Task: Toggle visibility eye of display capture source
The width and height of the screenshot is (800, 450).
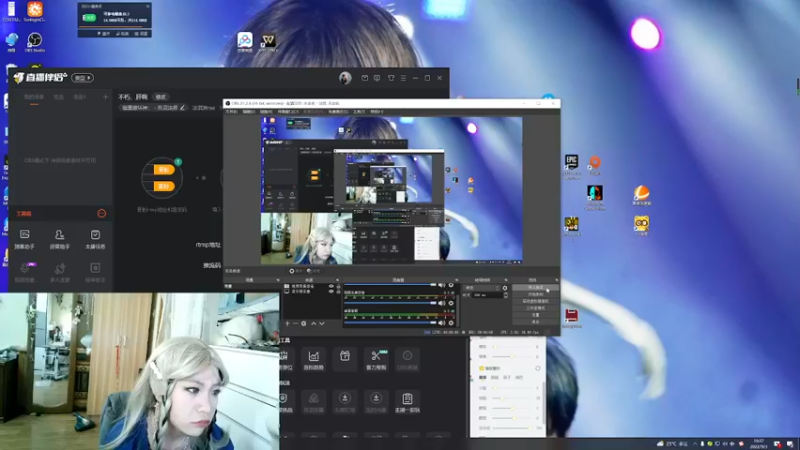Action: click(x=331, y=291)
